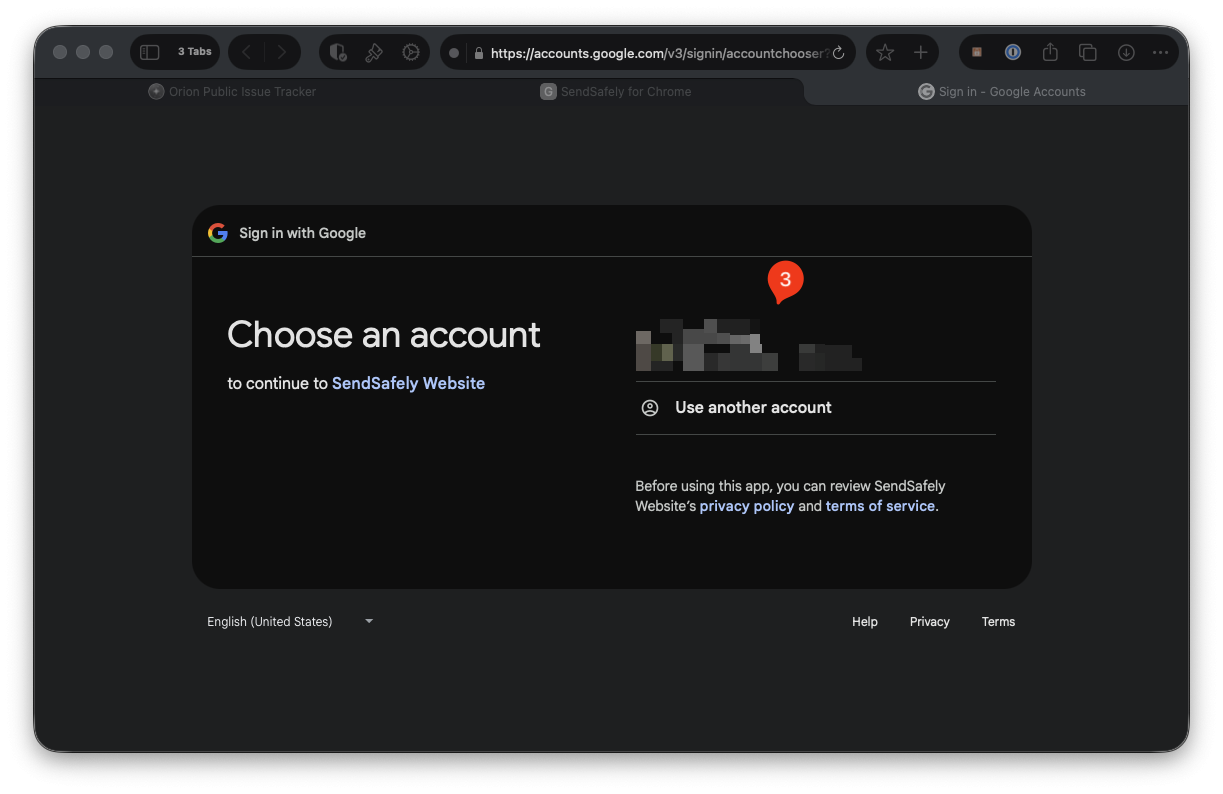Switch to Orion Public Issue Tracker tab
This screenshot has height=794, width=1223.
[232, 92]
